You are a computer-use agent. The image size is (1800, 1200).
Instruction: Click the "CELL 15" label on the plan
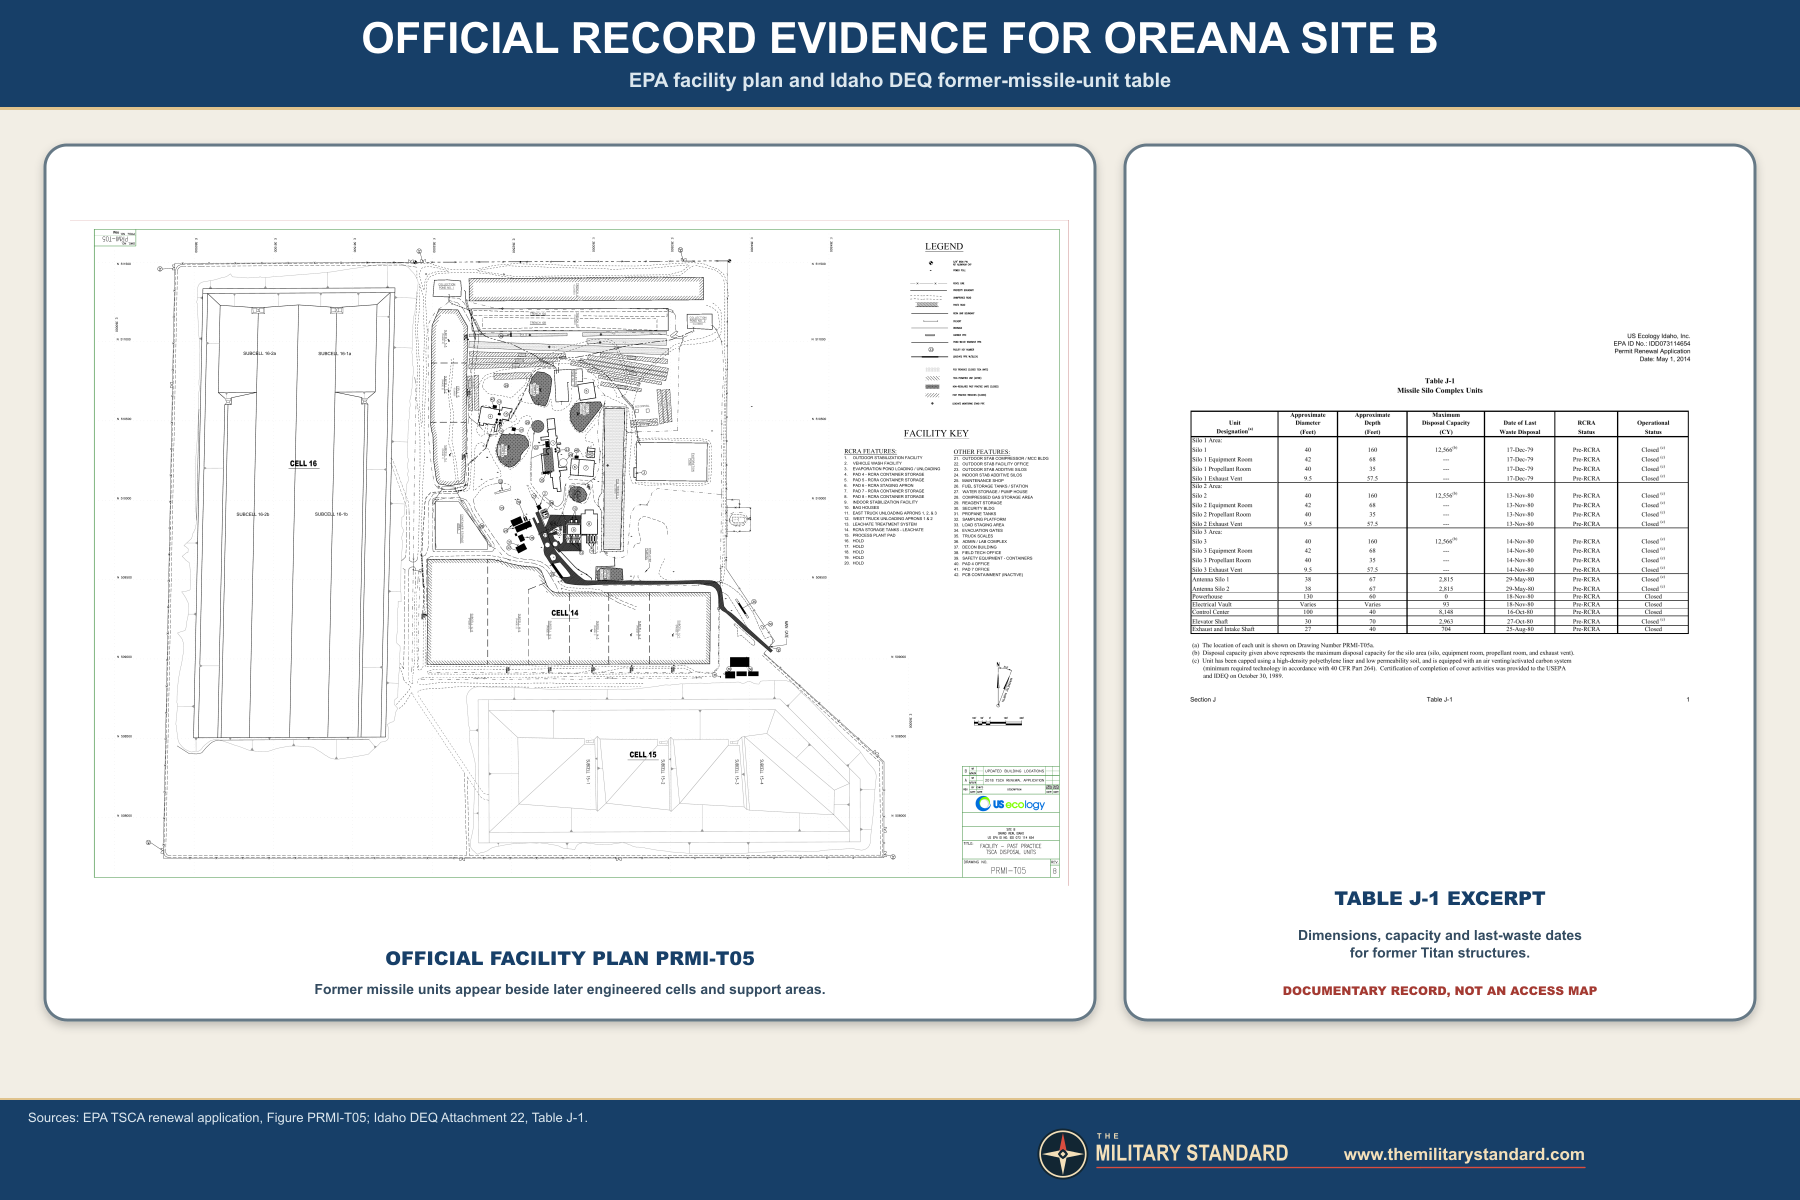(x=643, y=755)
